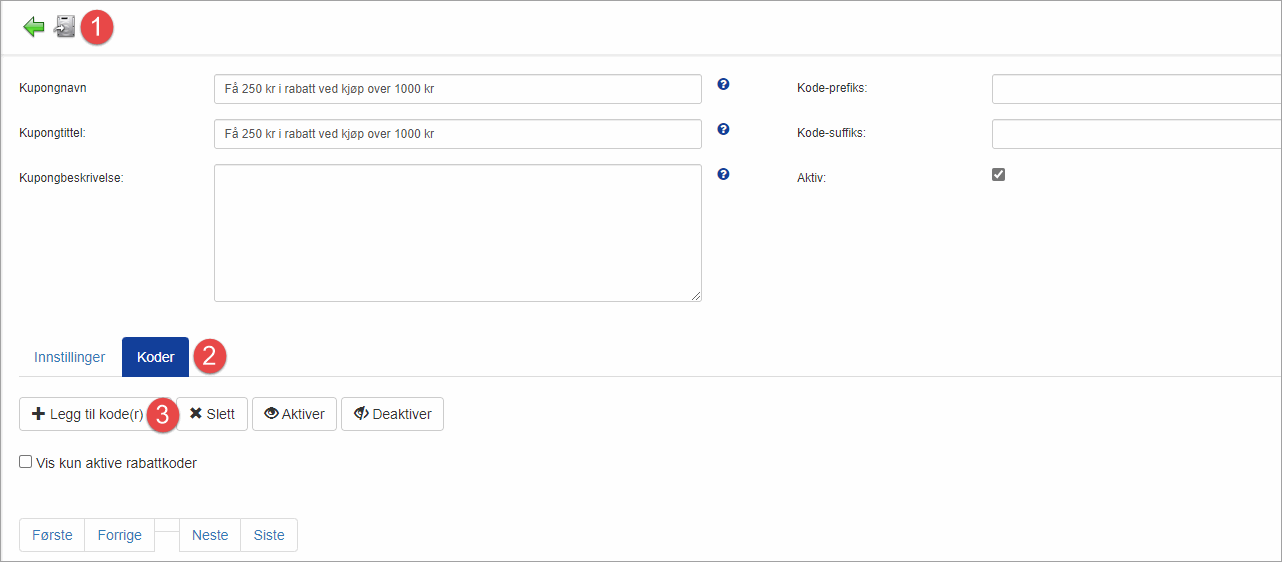Click the Aktiver button with eye icon
The image size is (1282, 562).
point(294,414)
